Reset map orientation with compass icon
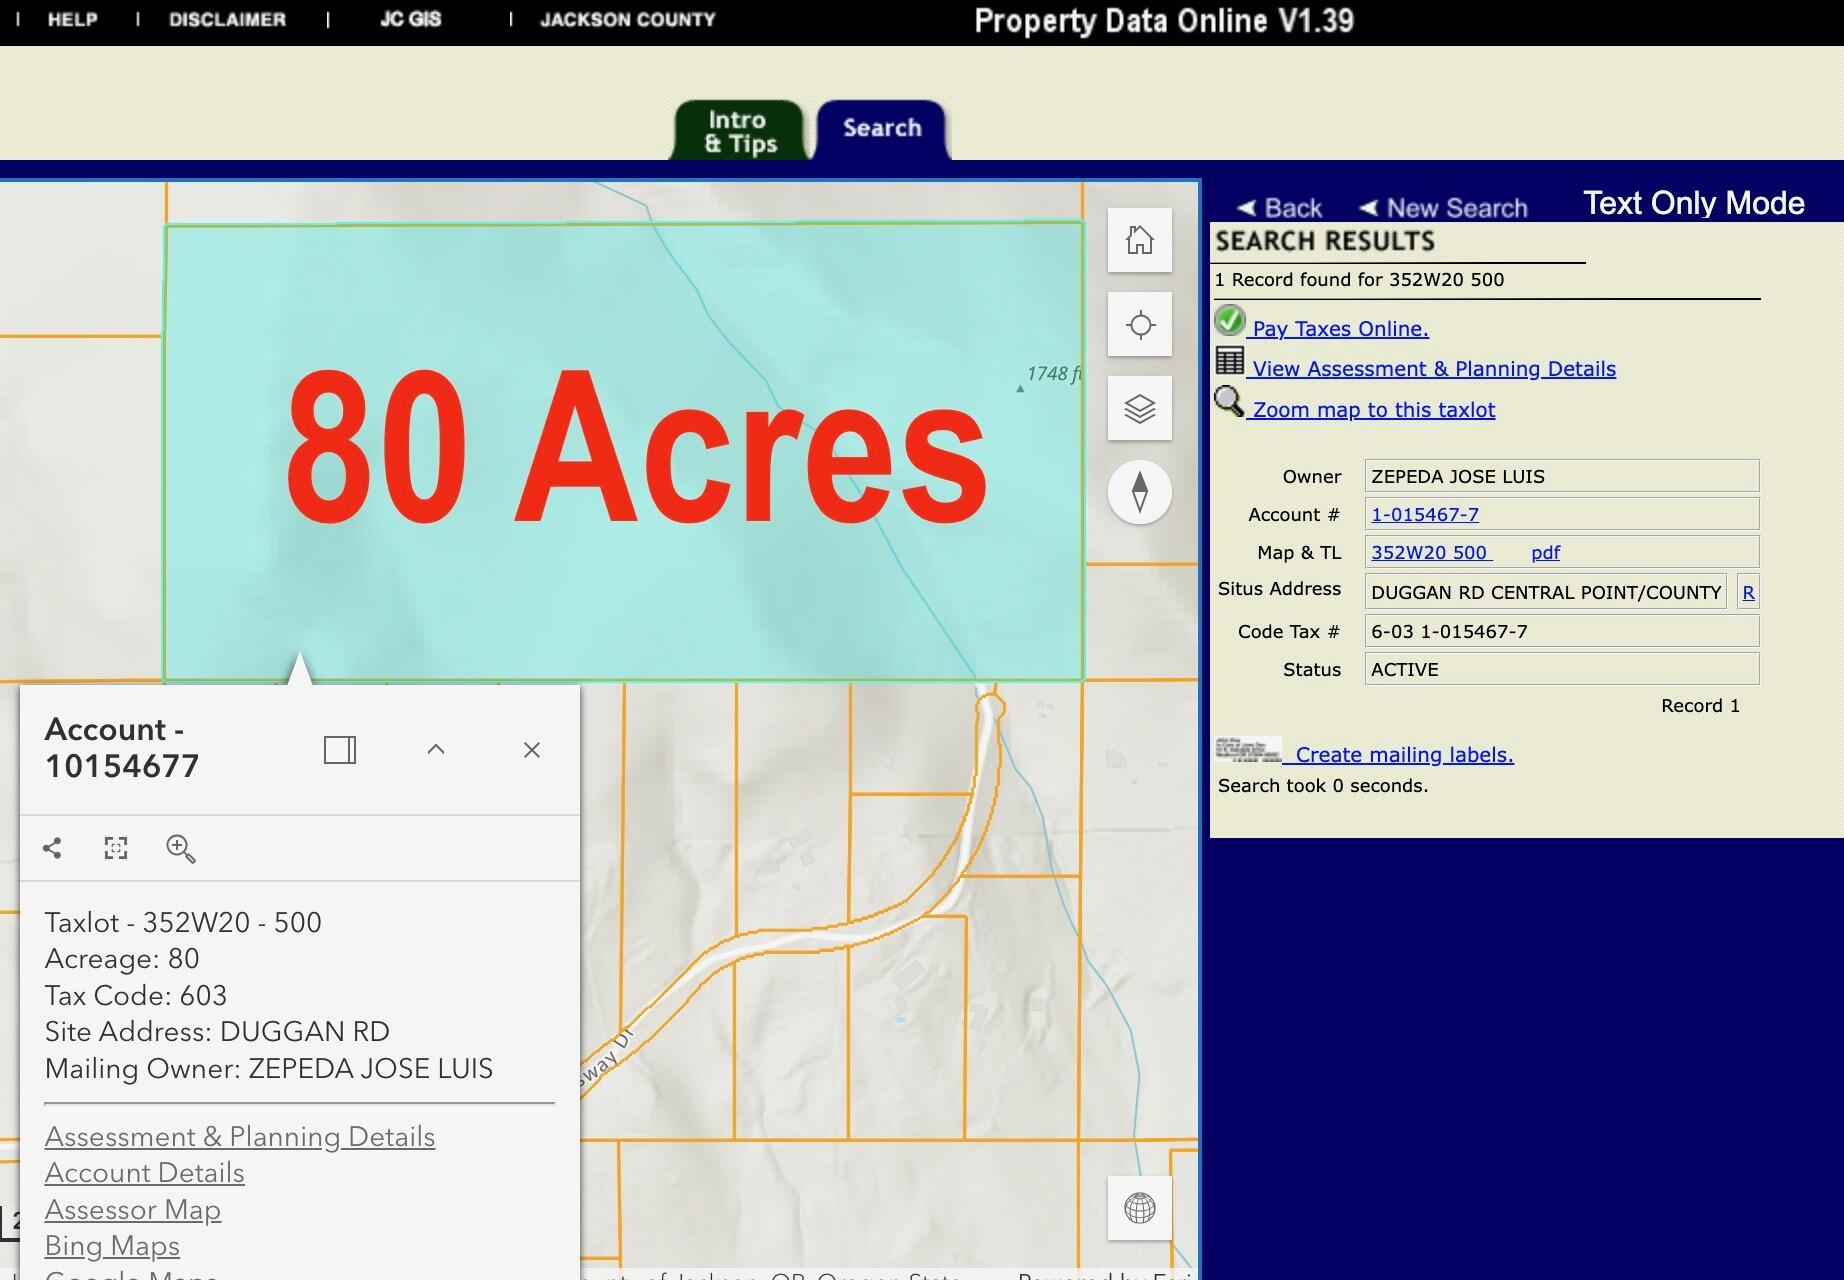This screenshot has height=1280, width=1844. pyautogui.click(x=1139, y=492)
